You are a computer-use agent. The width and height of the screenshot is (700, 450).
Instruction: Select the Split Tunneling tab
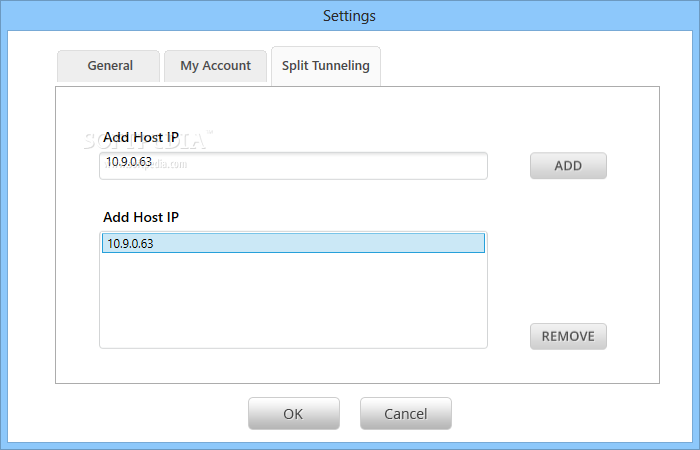coord(326,66)
